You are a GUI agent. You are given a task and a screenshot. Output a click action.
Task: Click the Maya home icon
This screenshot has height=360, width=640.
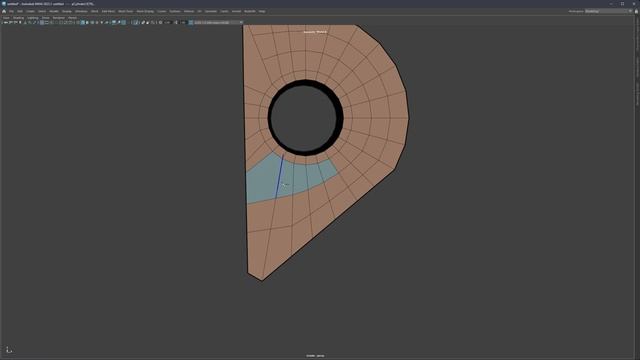(4, 11)
